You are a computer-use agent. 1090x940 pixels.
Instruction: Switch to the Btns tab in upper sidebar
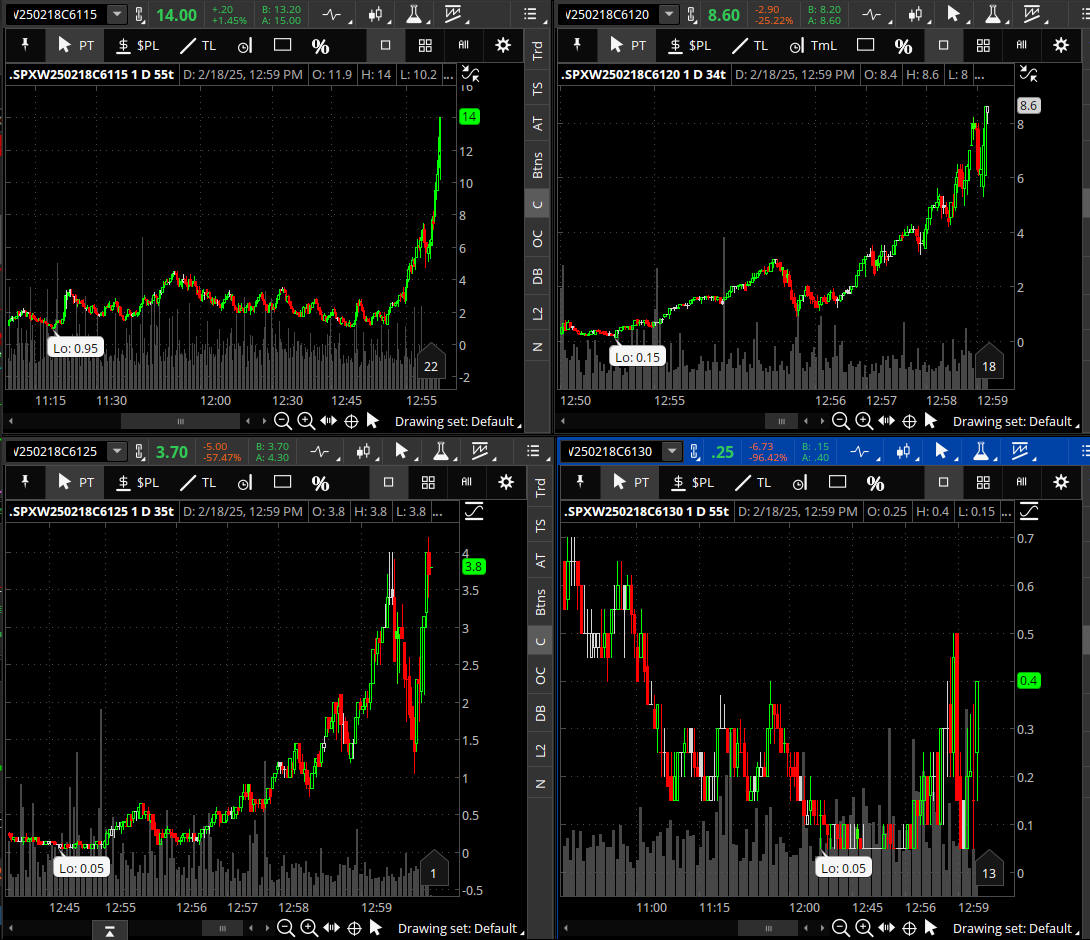click(537, 165)
